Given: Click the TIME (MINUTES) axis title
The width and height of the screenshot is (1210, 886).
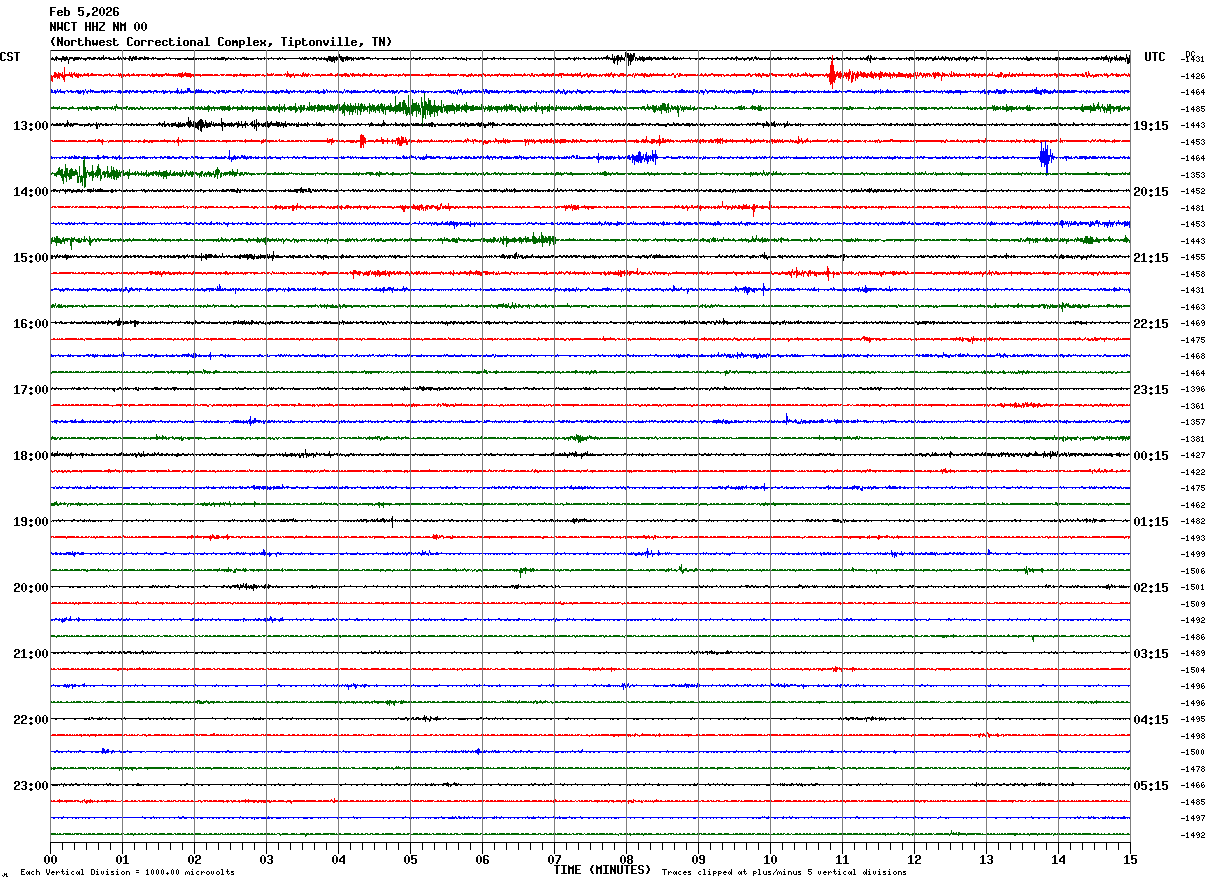Looking at the screenshot, I should (x=601, y=870).
